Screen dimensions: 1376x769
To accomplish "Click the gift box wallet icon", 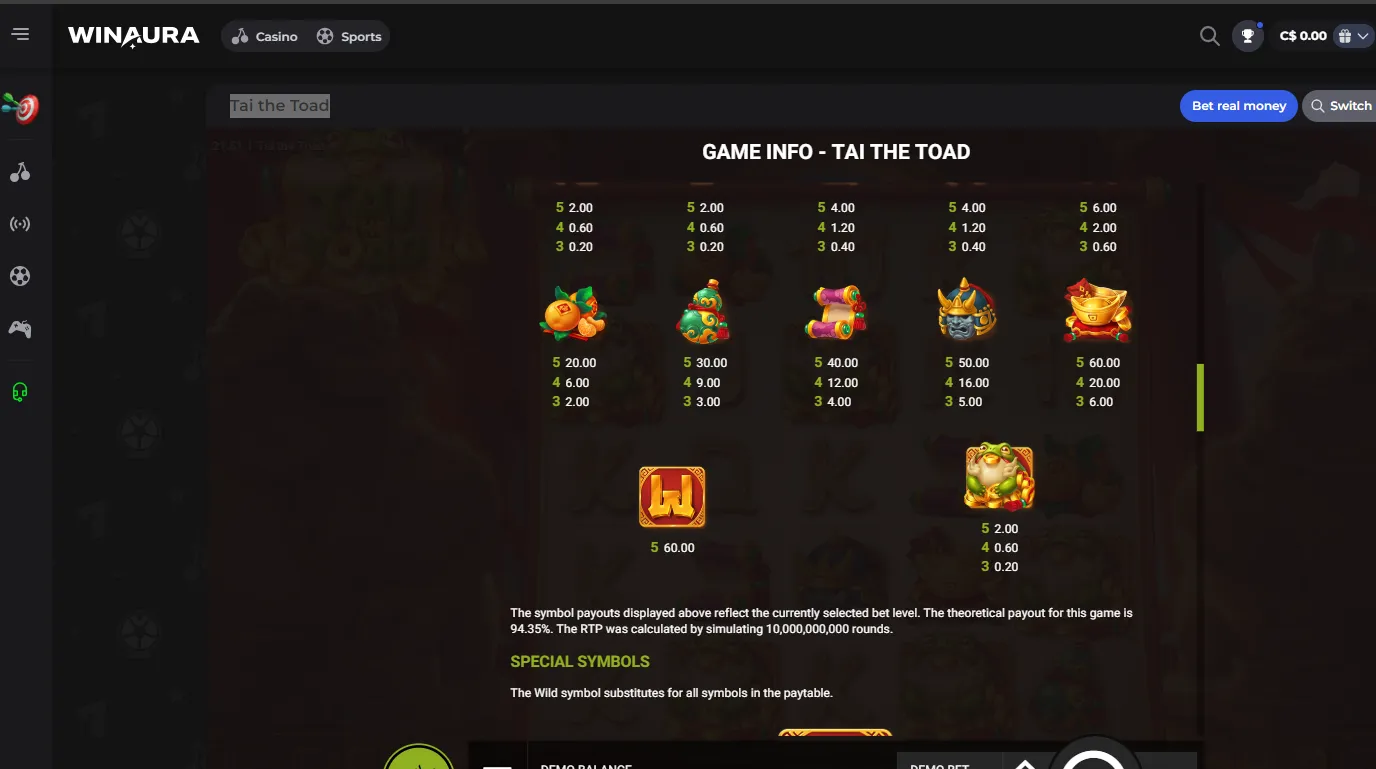I will 1346,36.
